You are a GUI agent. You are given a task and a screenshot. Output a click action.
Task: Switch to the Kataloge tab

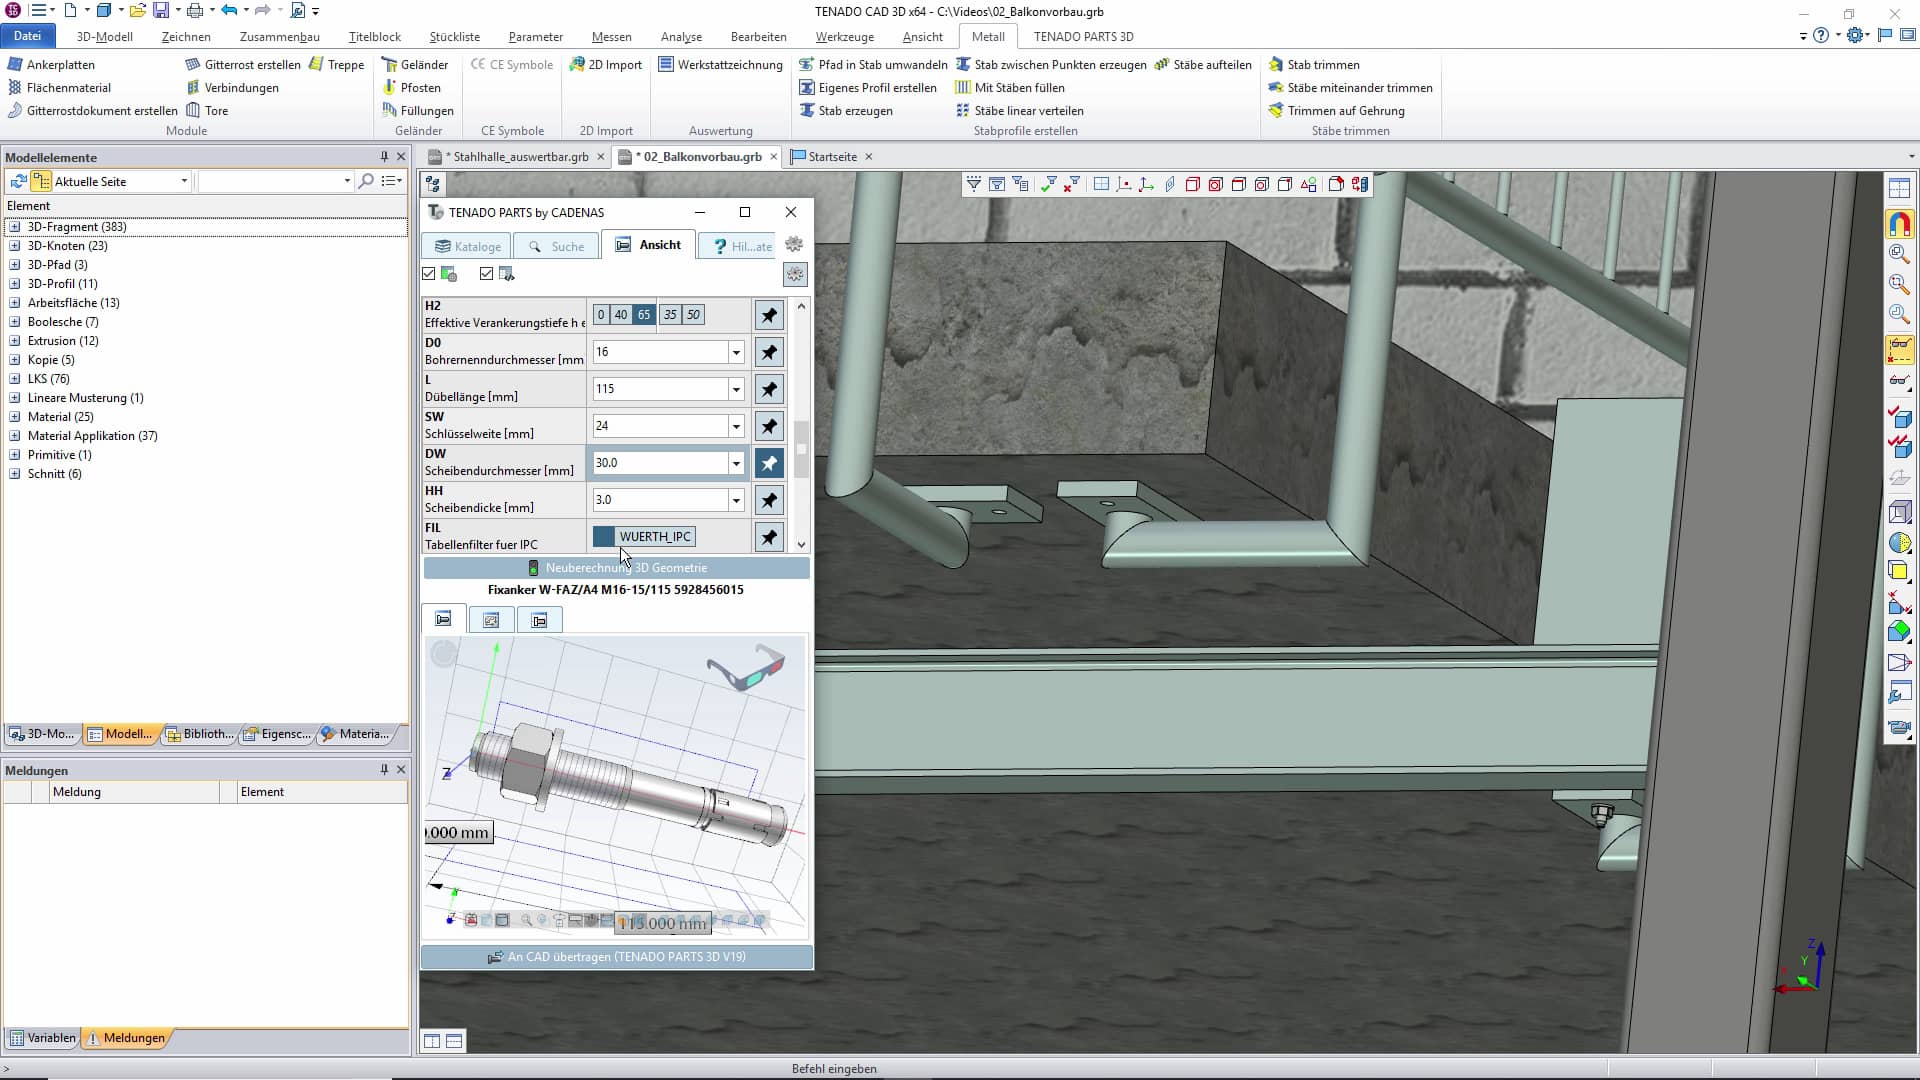pyautogui.click(x=466, y=246)
